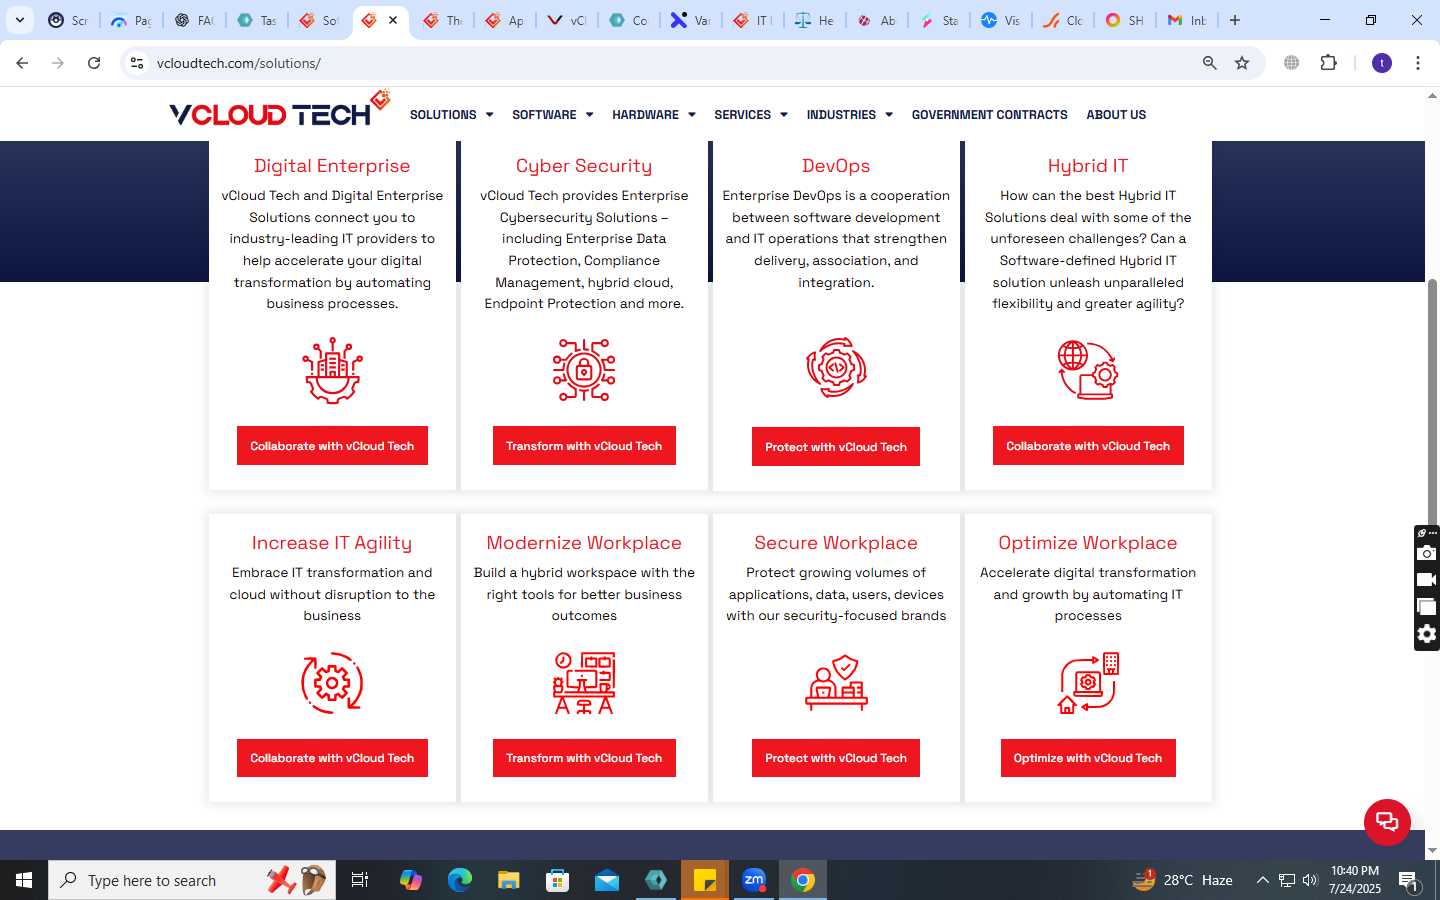This screenshot has width=1440, height=900.
Task: Click the Increase IT Agility gear icon
Action: coord(332,683)
